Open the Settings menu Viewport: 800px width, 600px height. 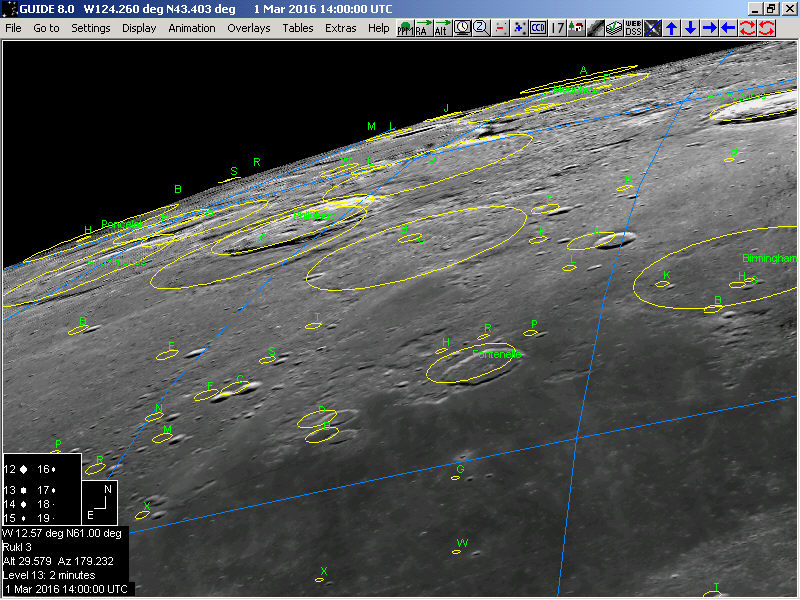[90, 28]
